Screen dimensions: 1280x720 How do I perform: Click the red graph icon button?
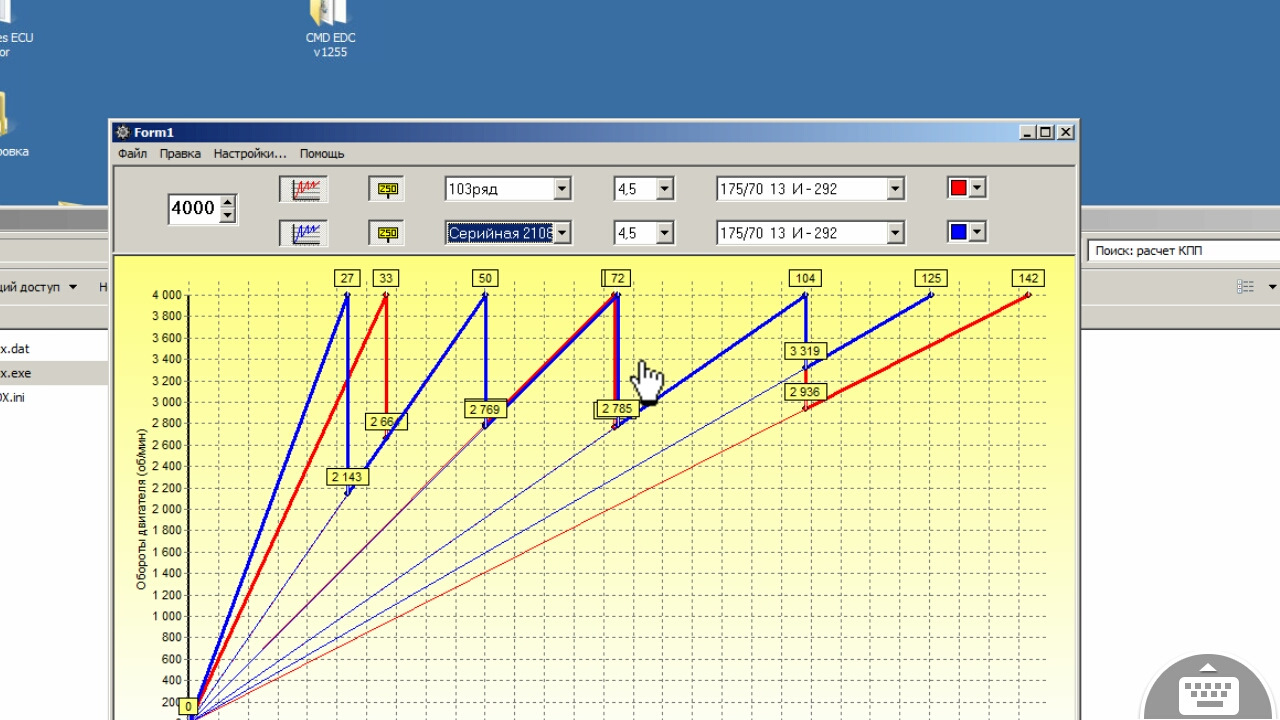click(304, 189)
